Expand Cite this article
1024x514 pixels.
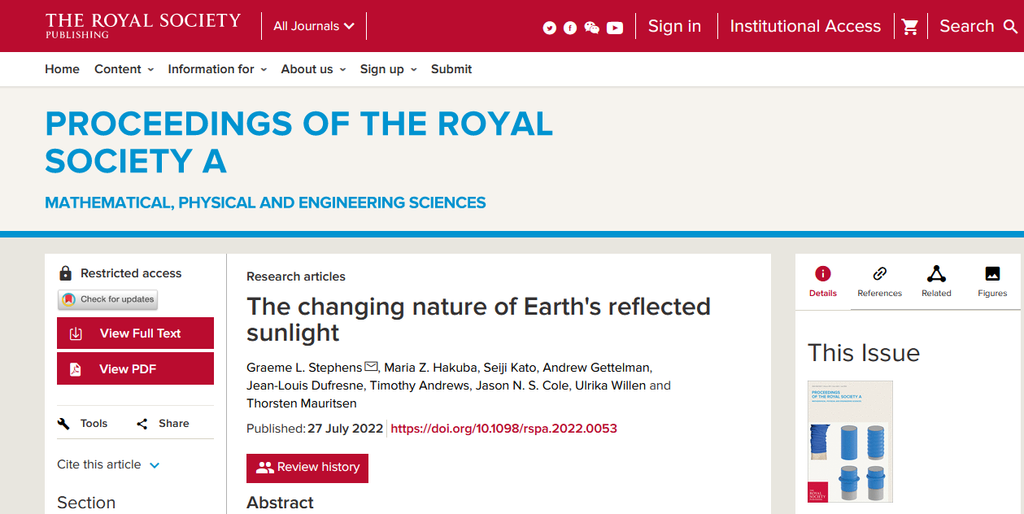pos(108,464)
